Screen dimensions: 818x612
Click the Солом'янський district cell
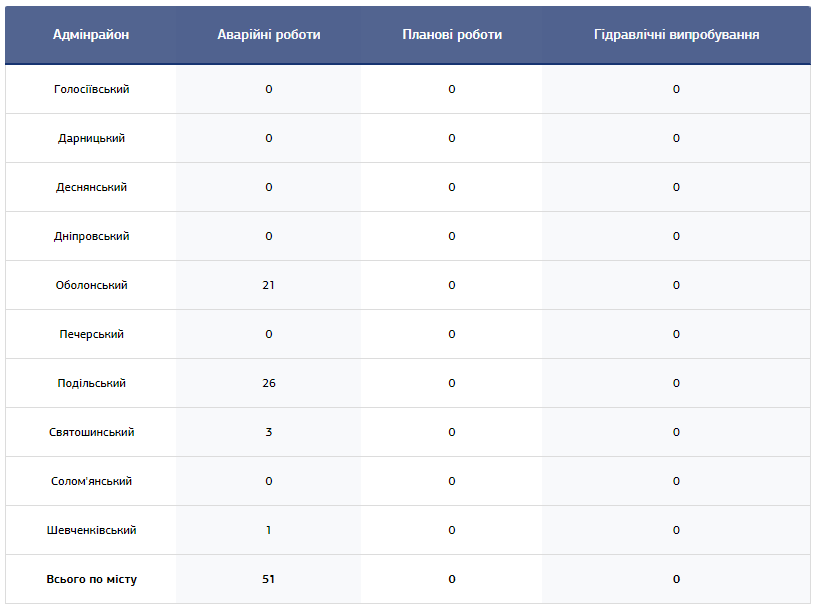pos(91,482)
